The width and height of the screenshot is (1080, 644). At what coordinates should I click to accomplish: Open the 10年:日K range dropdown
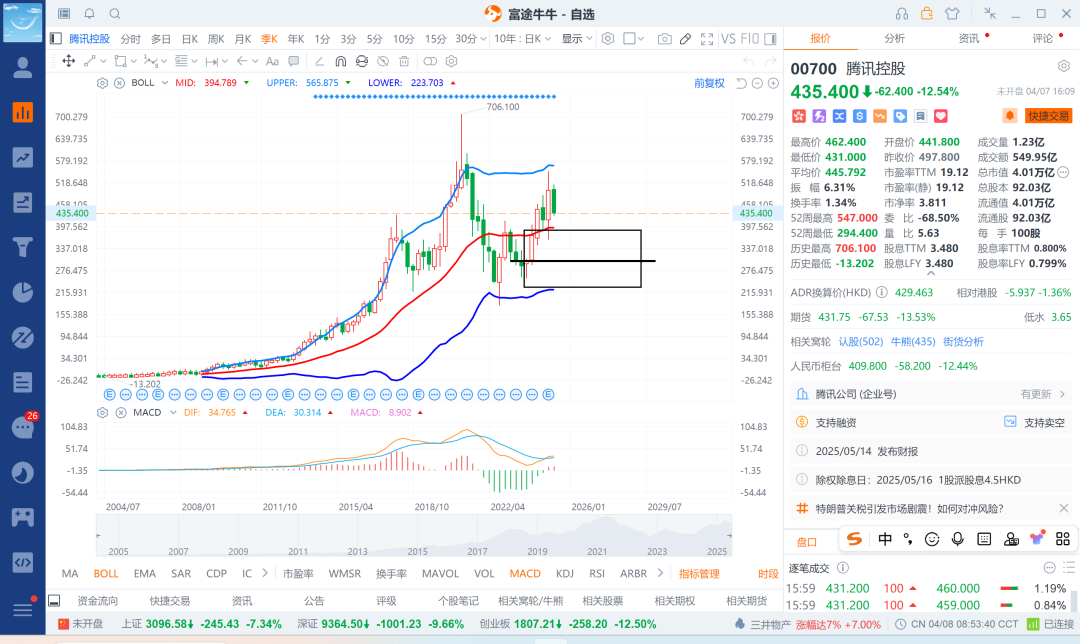(x=522, y=39)
